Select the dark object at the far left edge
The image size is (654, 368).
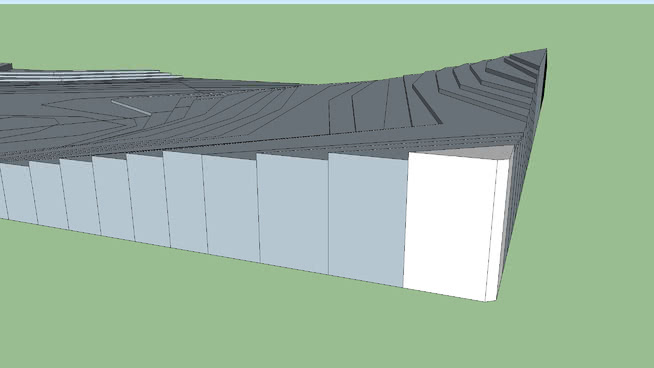pos(5,67)
